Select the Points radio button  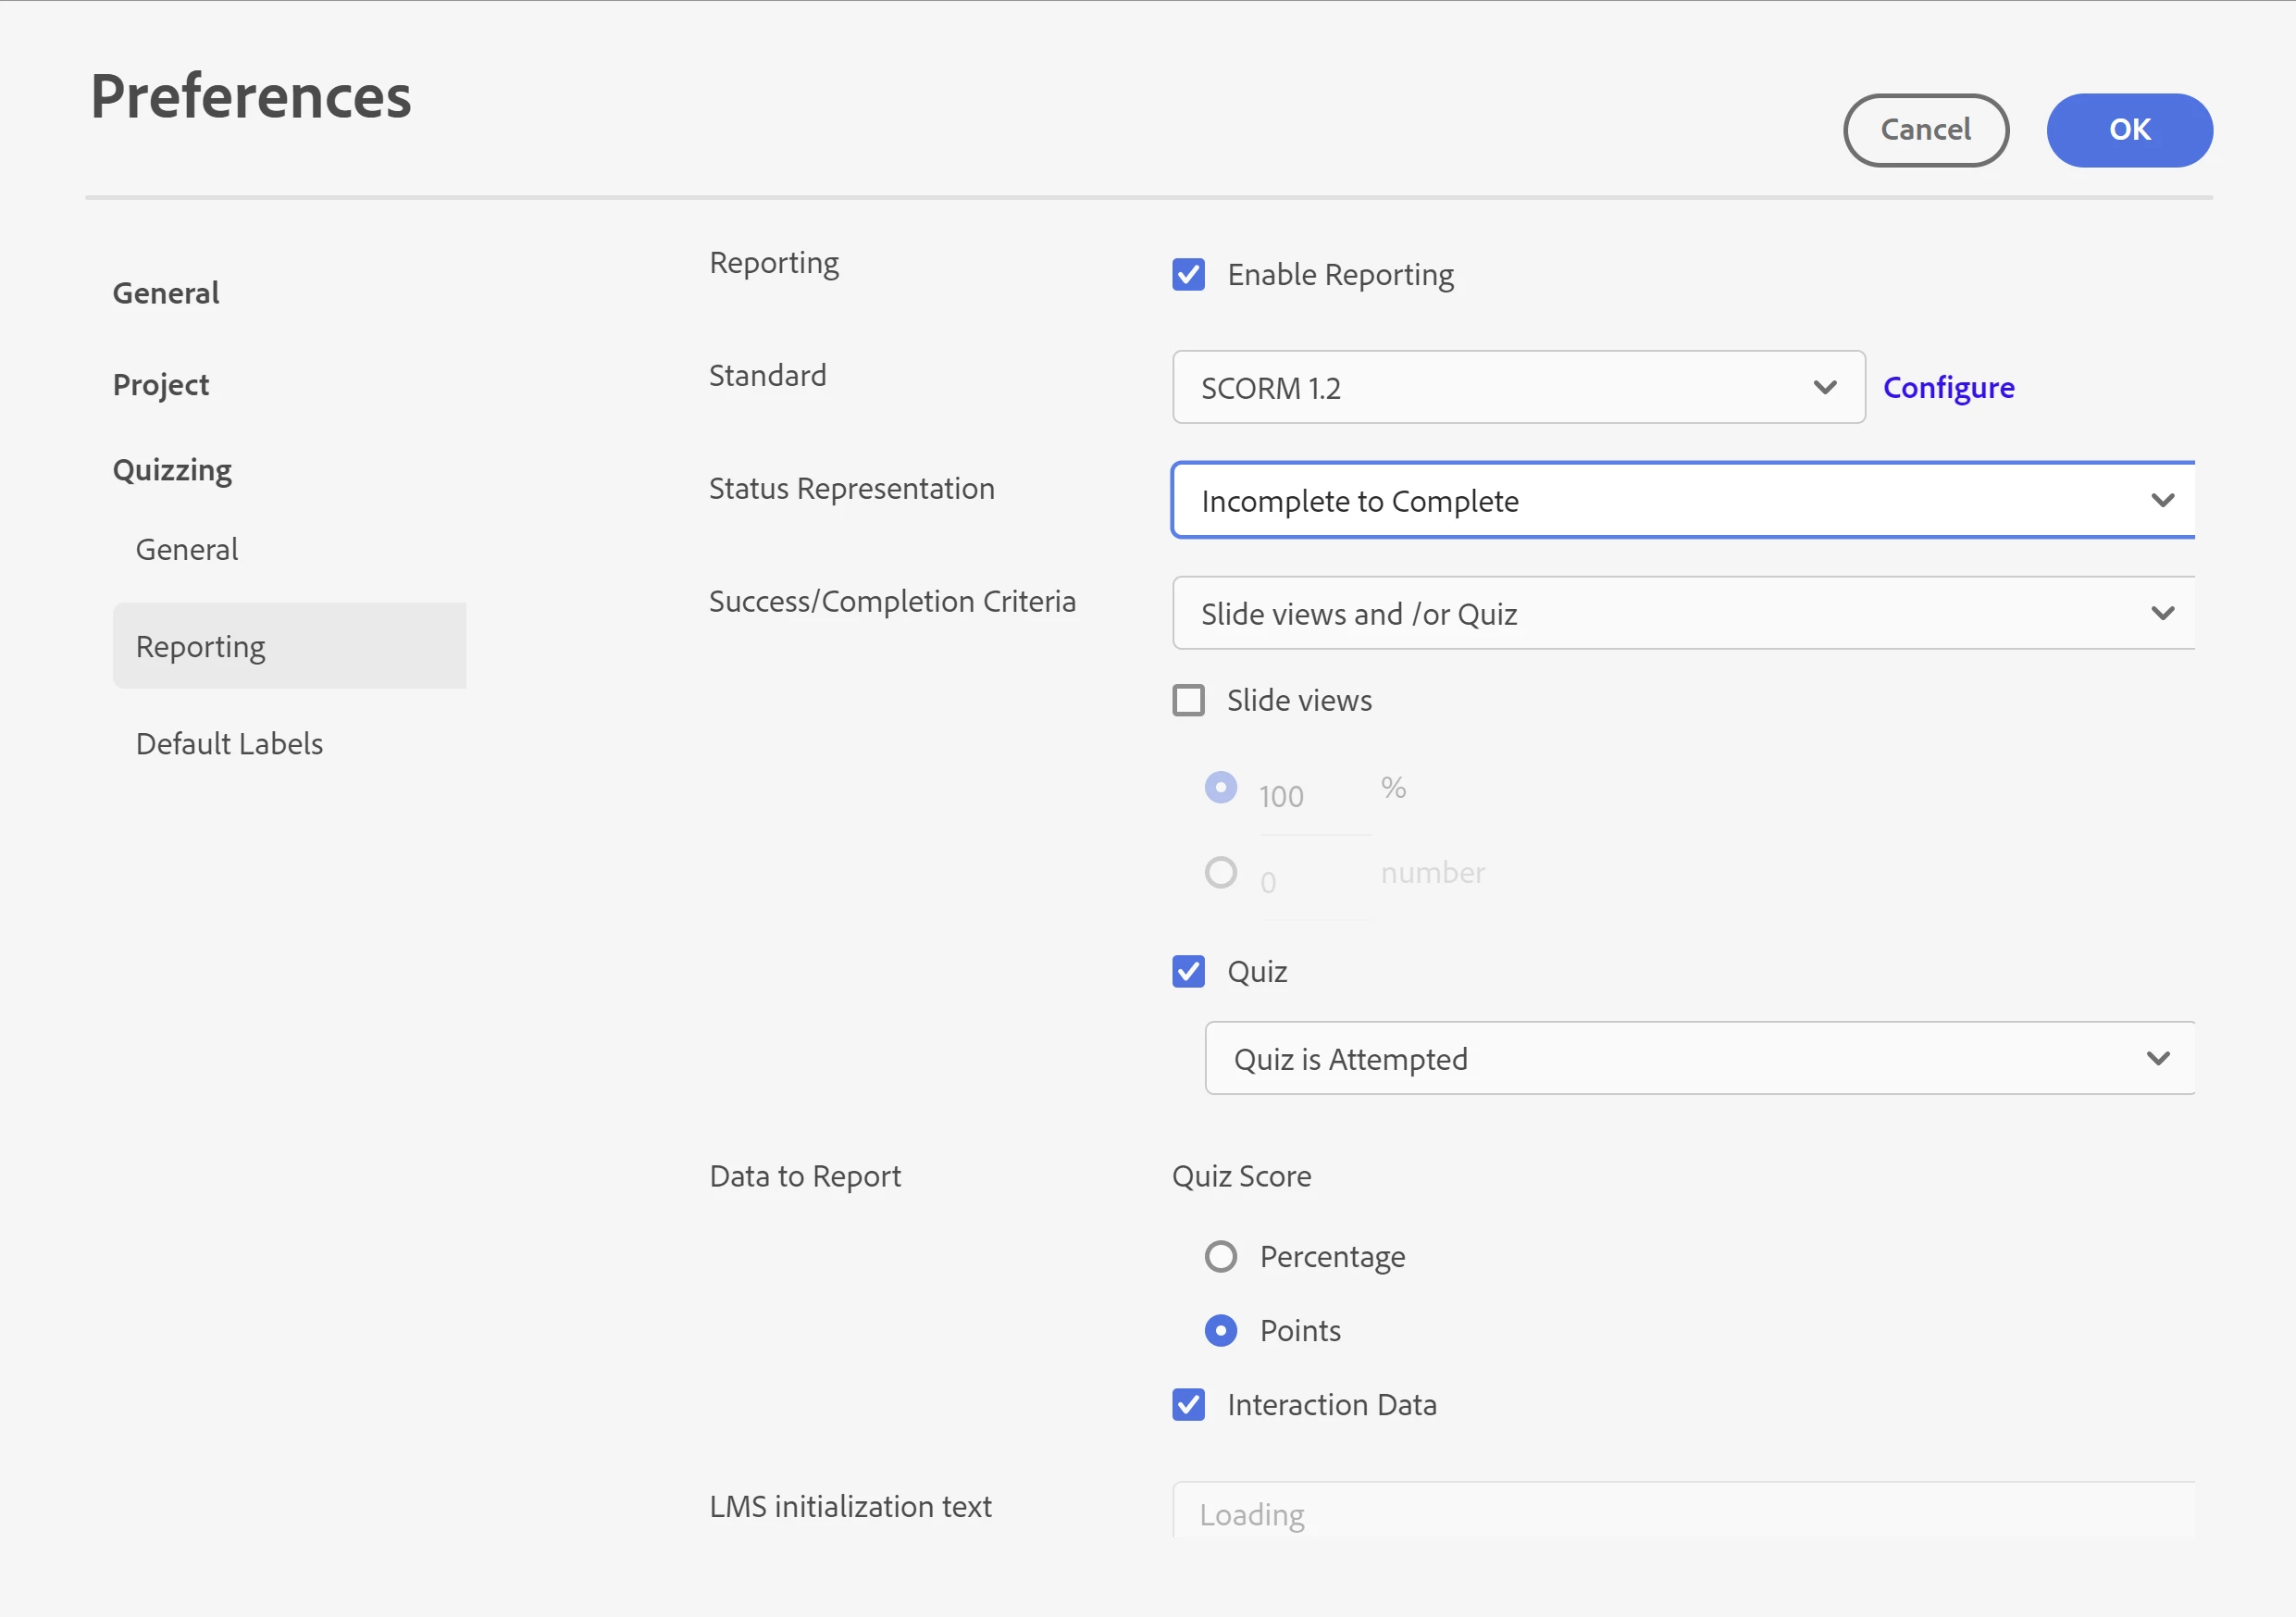[1220, 1330]
